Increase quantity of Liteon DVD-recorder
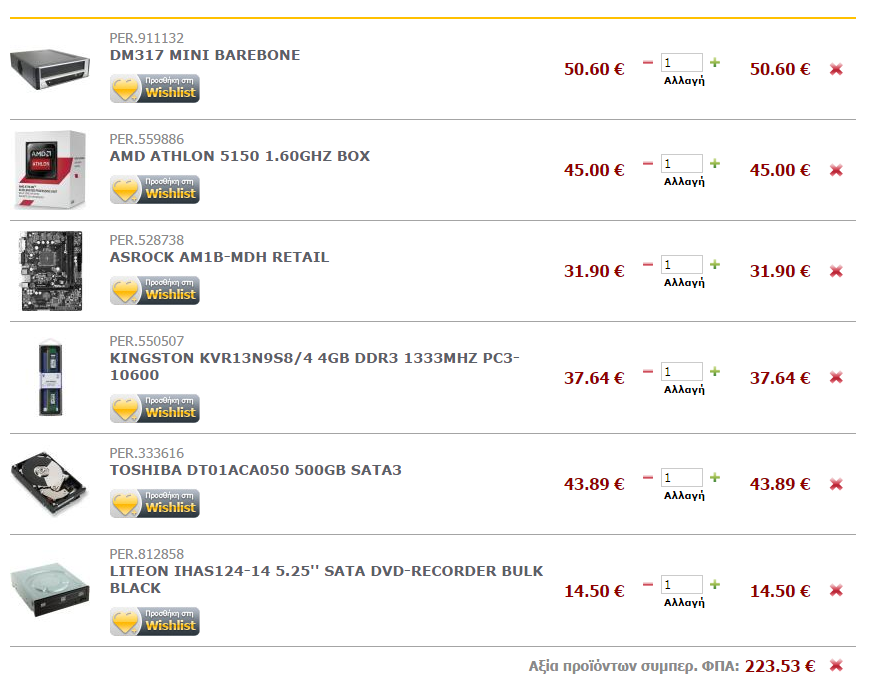 click(x=715, y=584)
